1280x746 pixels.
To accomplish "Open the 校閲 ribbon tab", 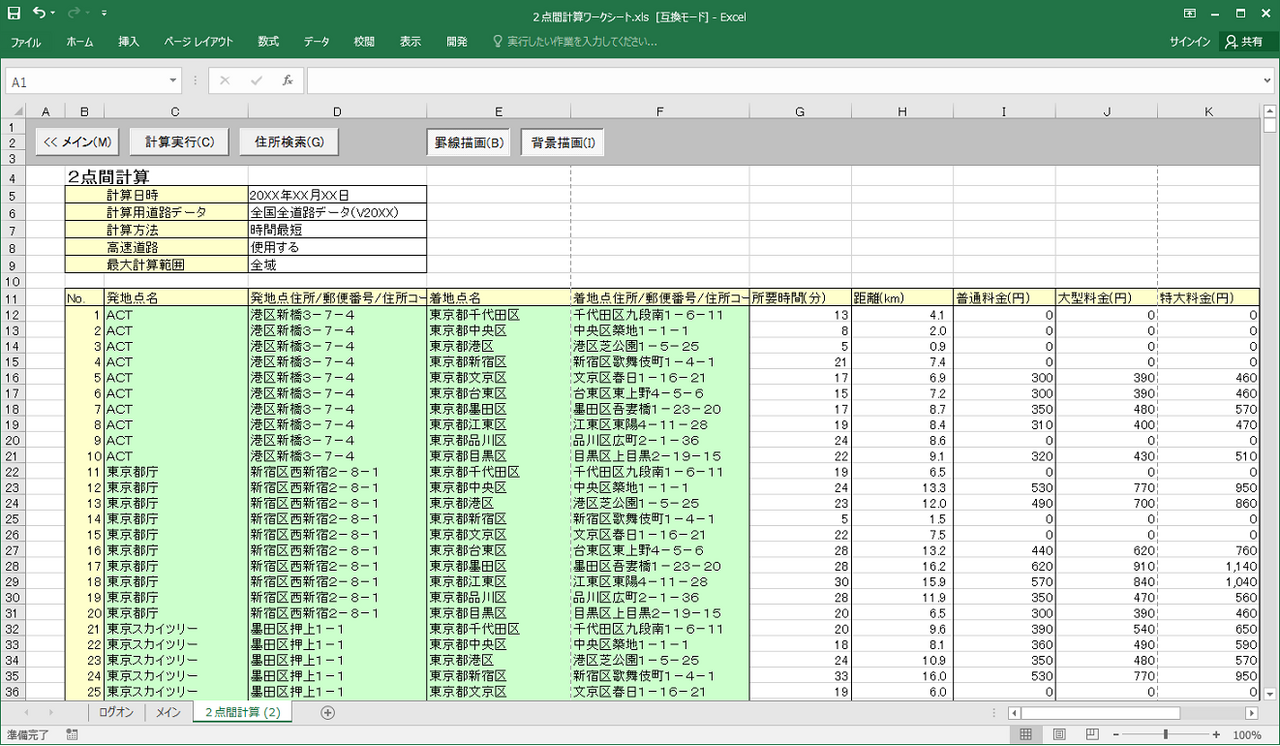I will click(364, 42).
